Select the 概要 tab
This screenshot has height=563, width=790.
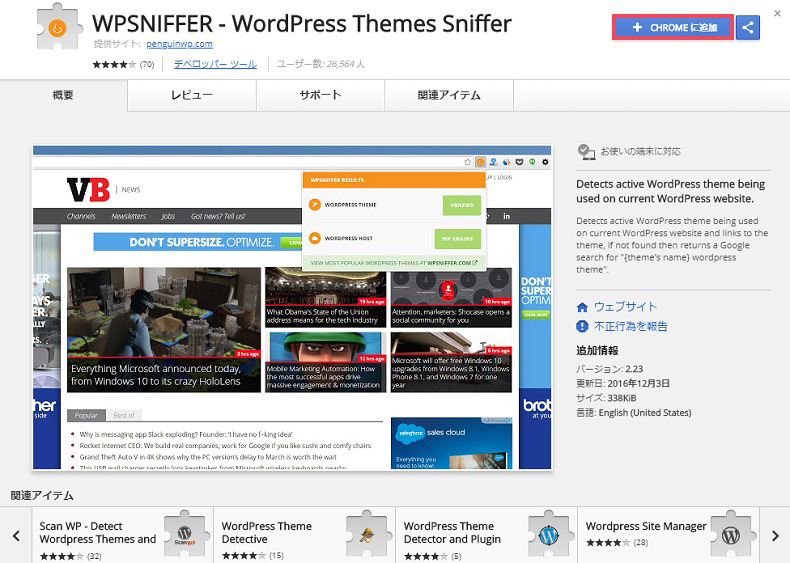63,95
